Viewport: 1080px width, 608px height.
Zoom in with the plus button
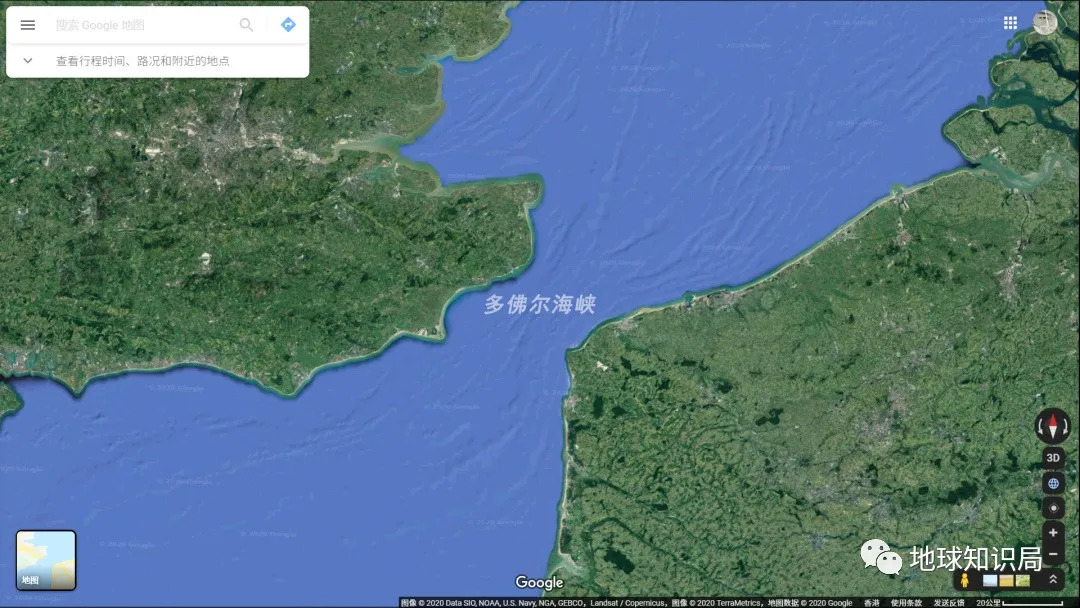point(1052,533)
